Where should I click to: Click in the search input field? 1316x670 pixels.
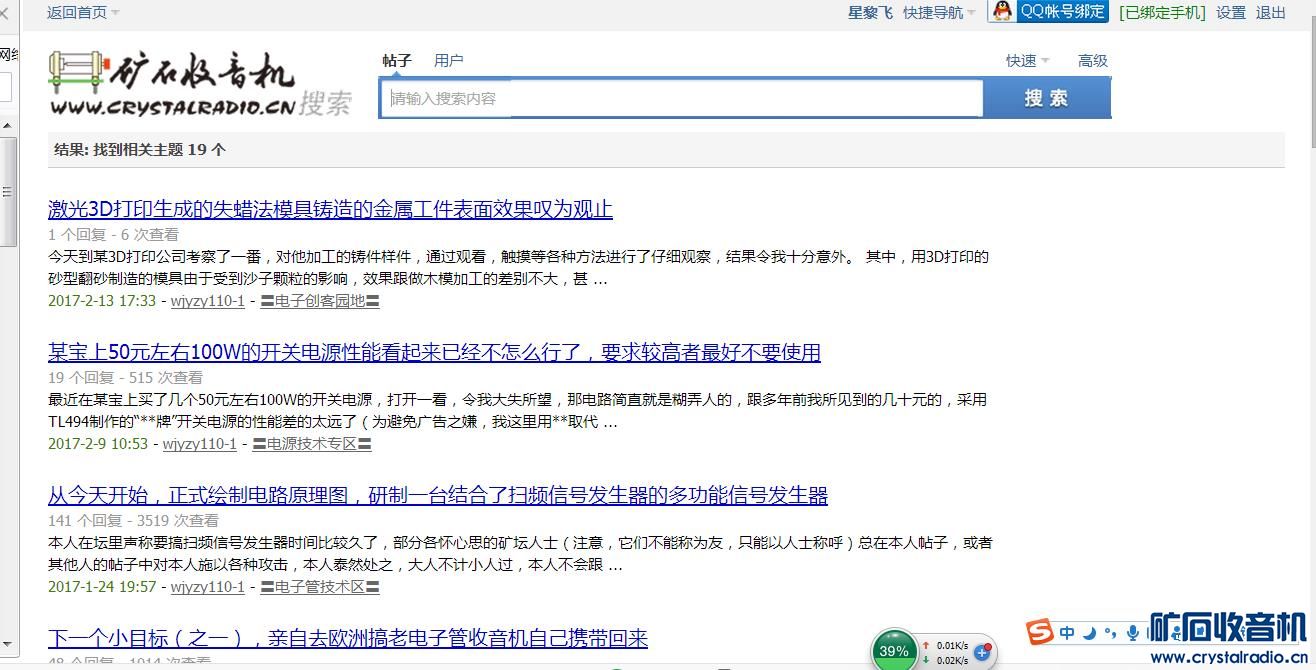pos(680,98)
